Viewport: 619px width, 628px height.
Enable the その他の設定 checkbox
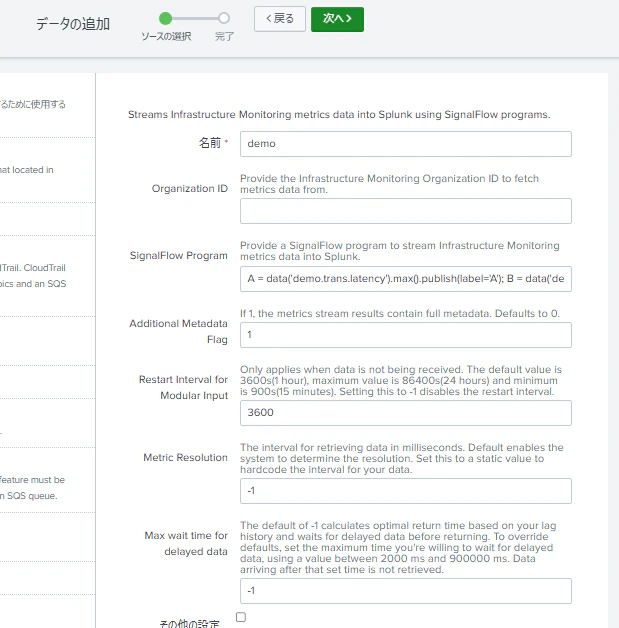[x=241, y=617]
